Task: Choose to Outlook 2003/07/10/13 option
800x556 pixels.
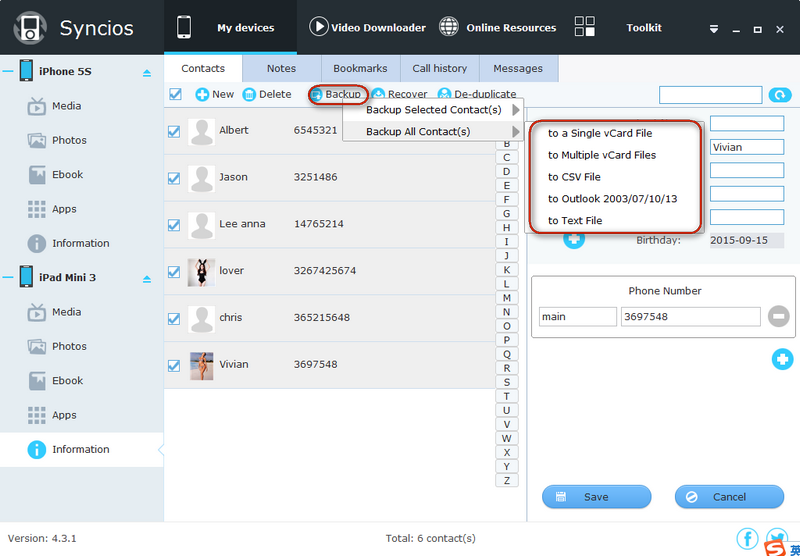Action: pyautogui.click(x=614, y=199)
